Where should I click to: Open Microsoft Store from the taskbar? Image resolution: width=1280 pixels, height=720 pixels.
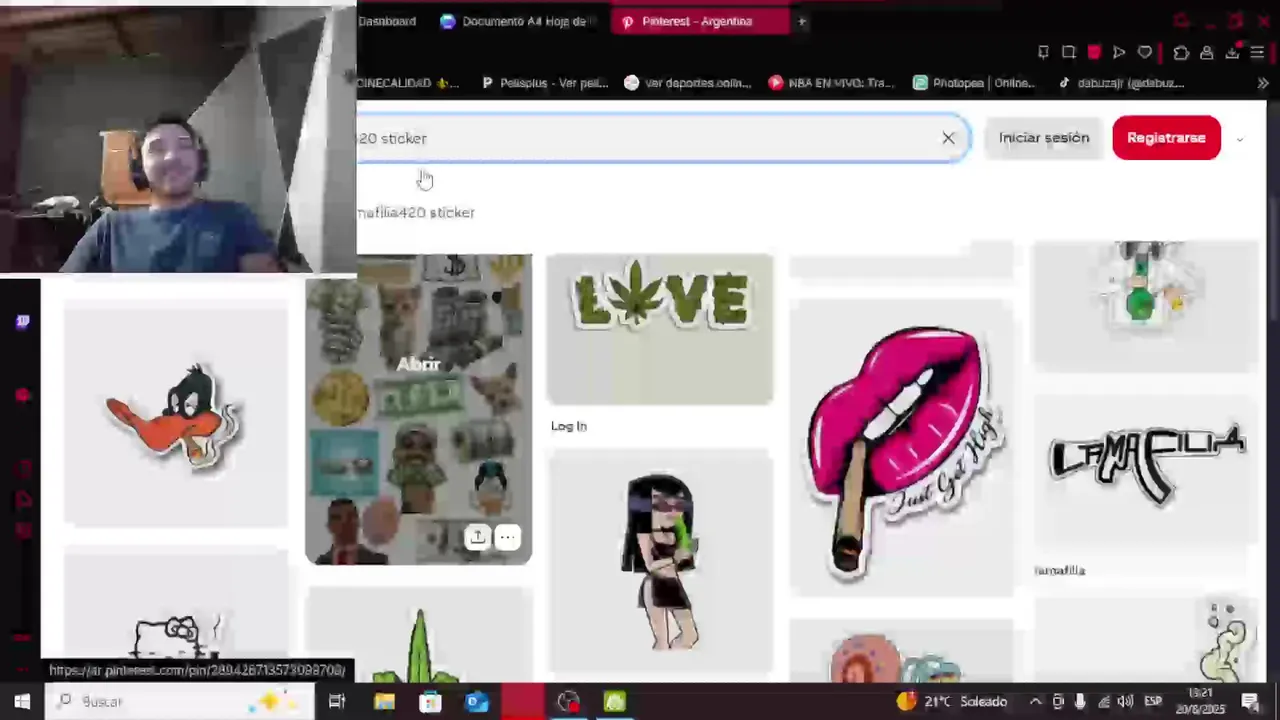pyautogui.click(x=430, y=701)
